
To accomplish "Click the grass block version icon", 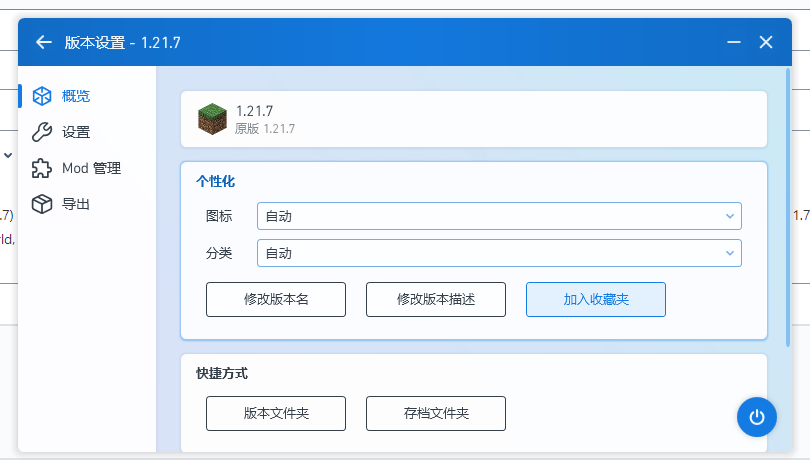I will coord(212,119).
